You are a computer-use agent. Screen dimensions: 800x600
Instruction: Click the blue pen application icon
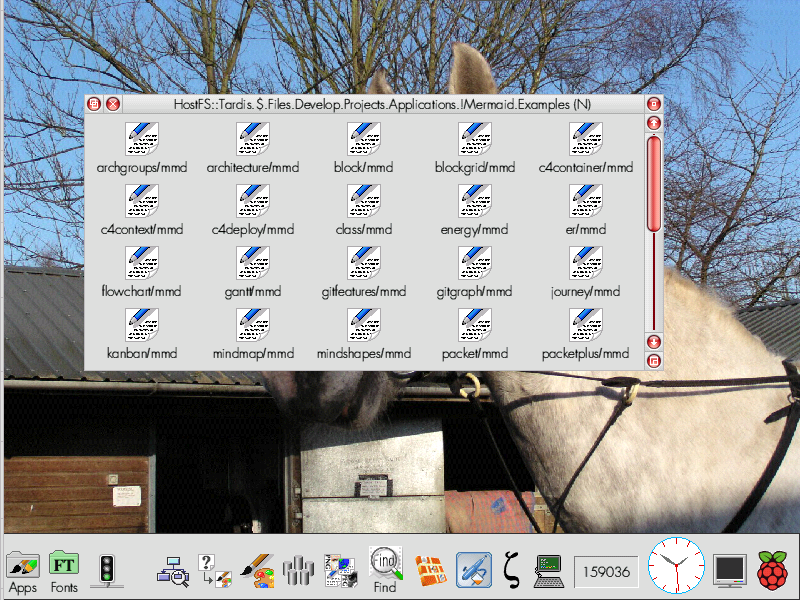tap(474, 570)
